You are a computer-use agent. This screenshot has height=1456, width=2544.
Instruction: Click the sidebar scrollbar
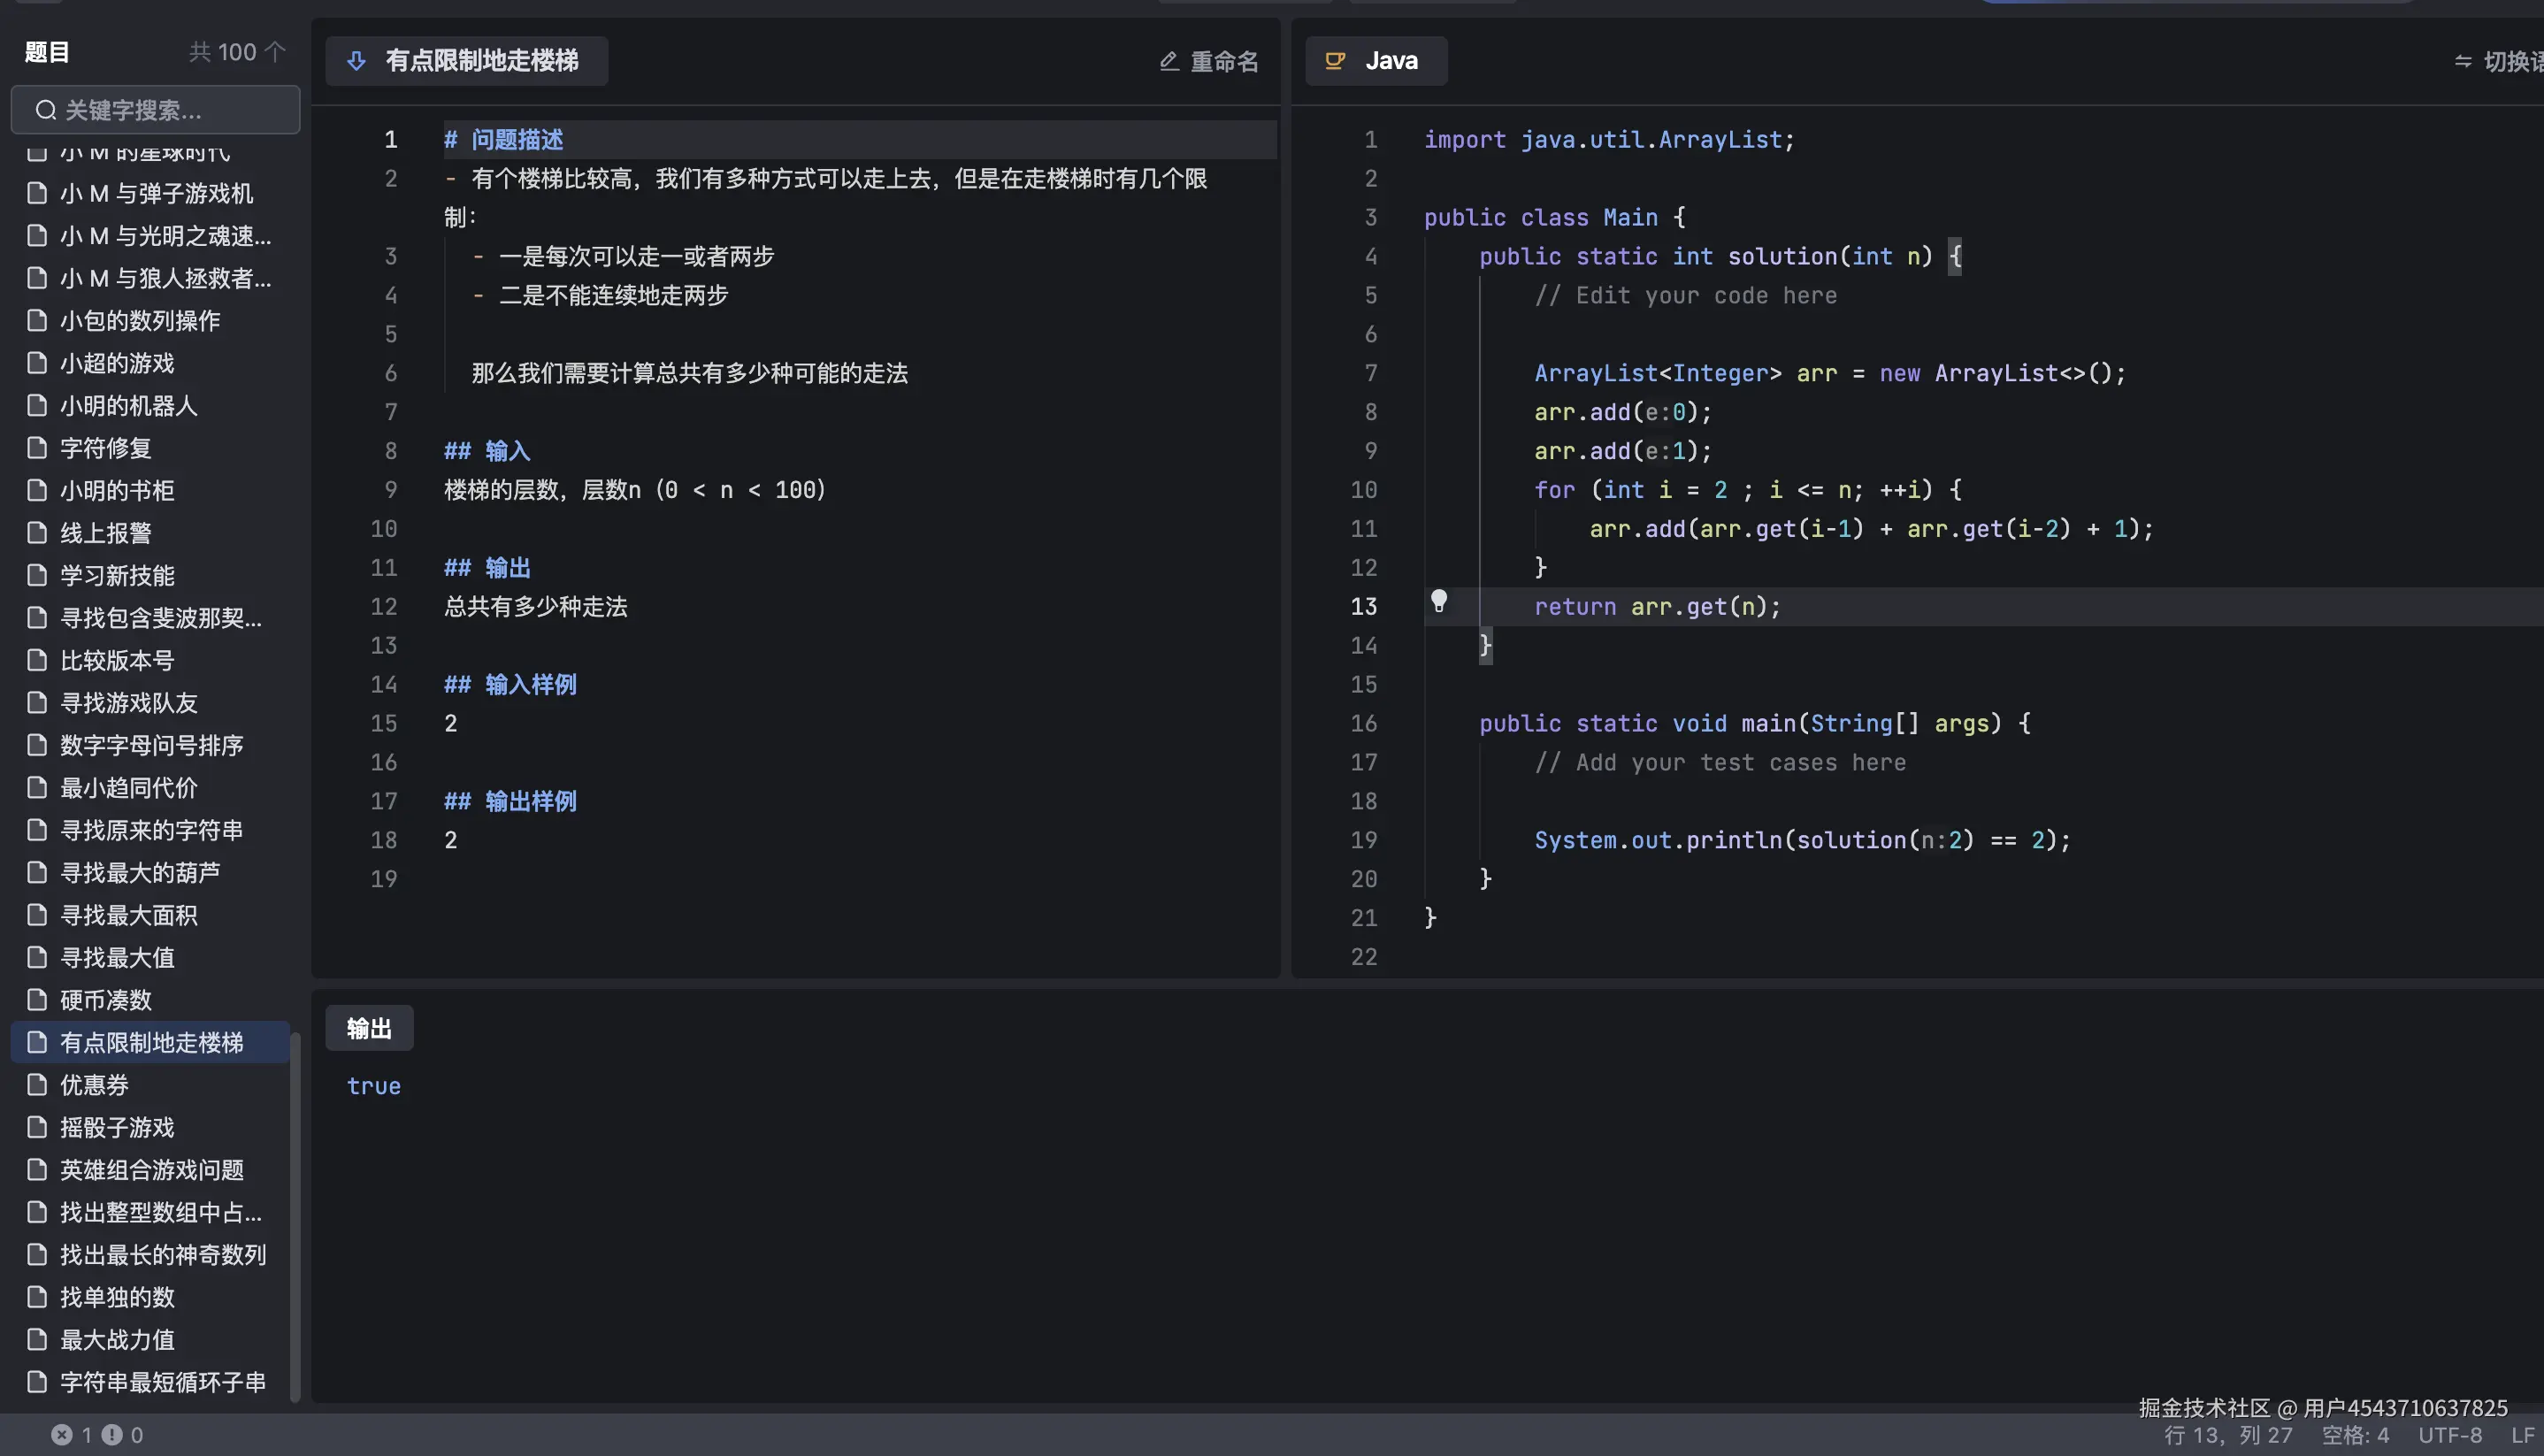(297, 1220)
